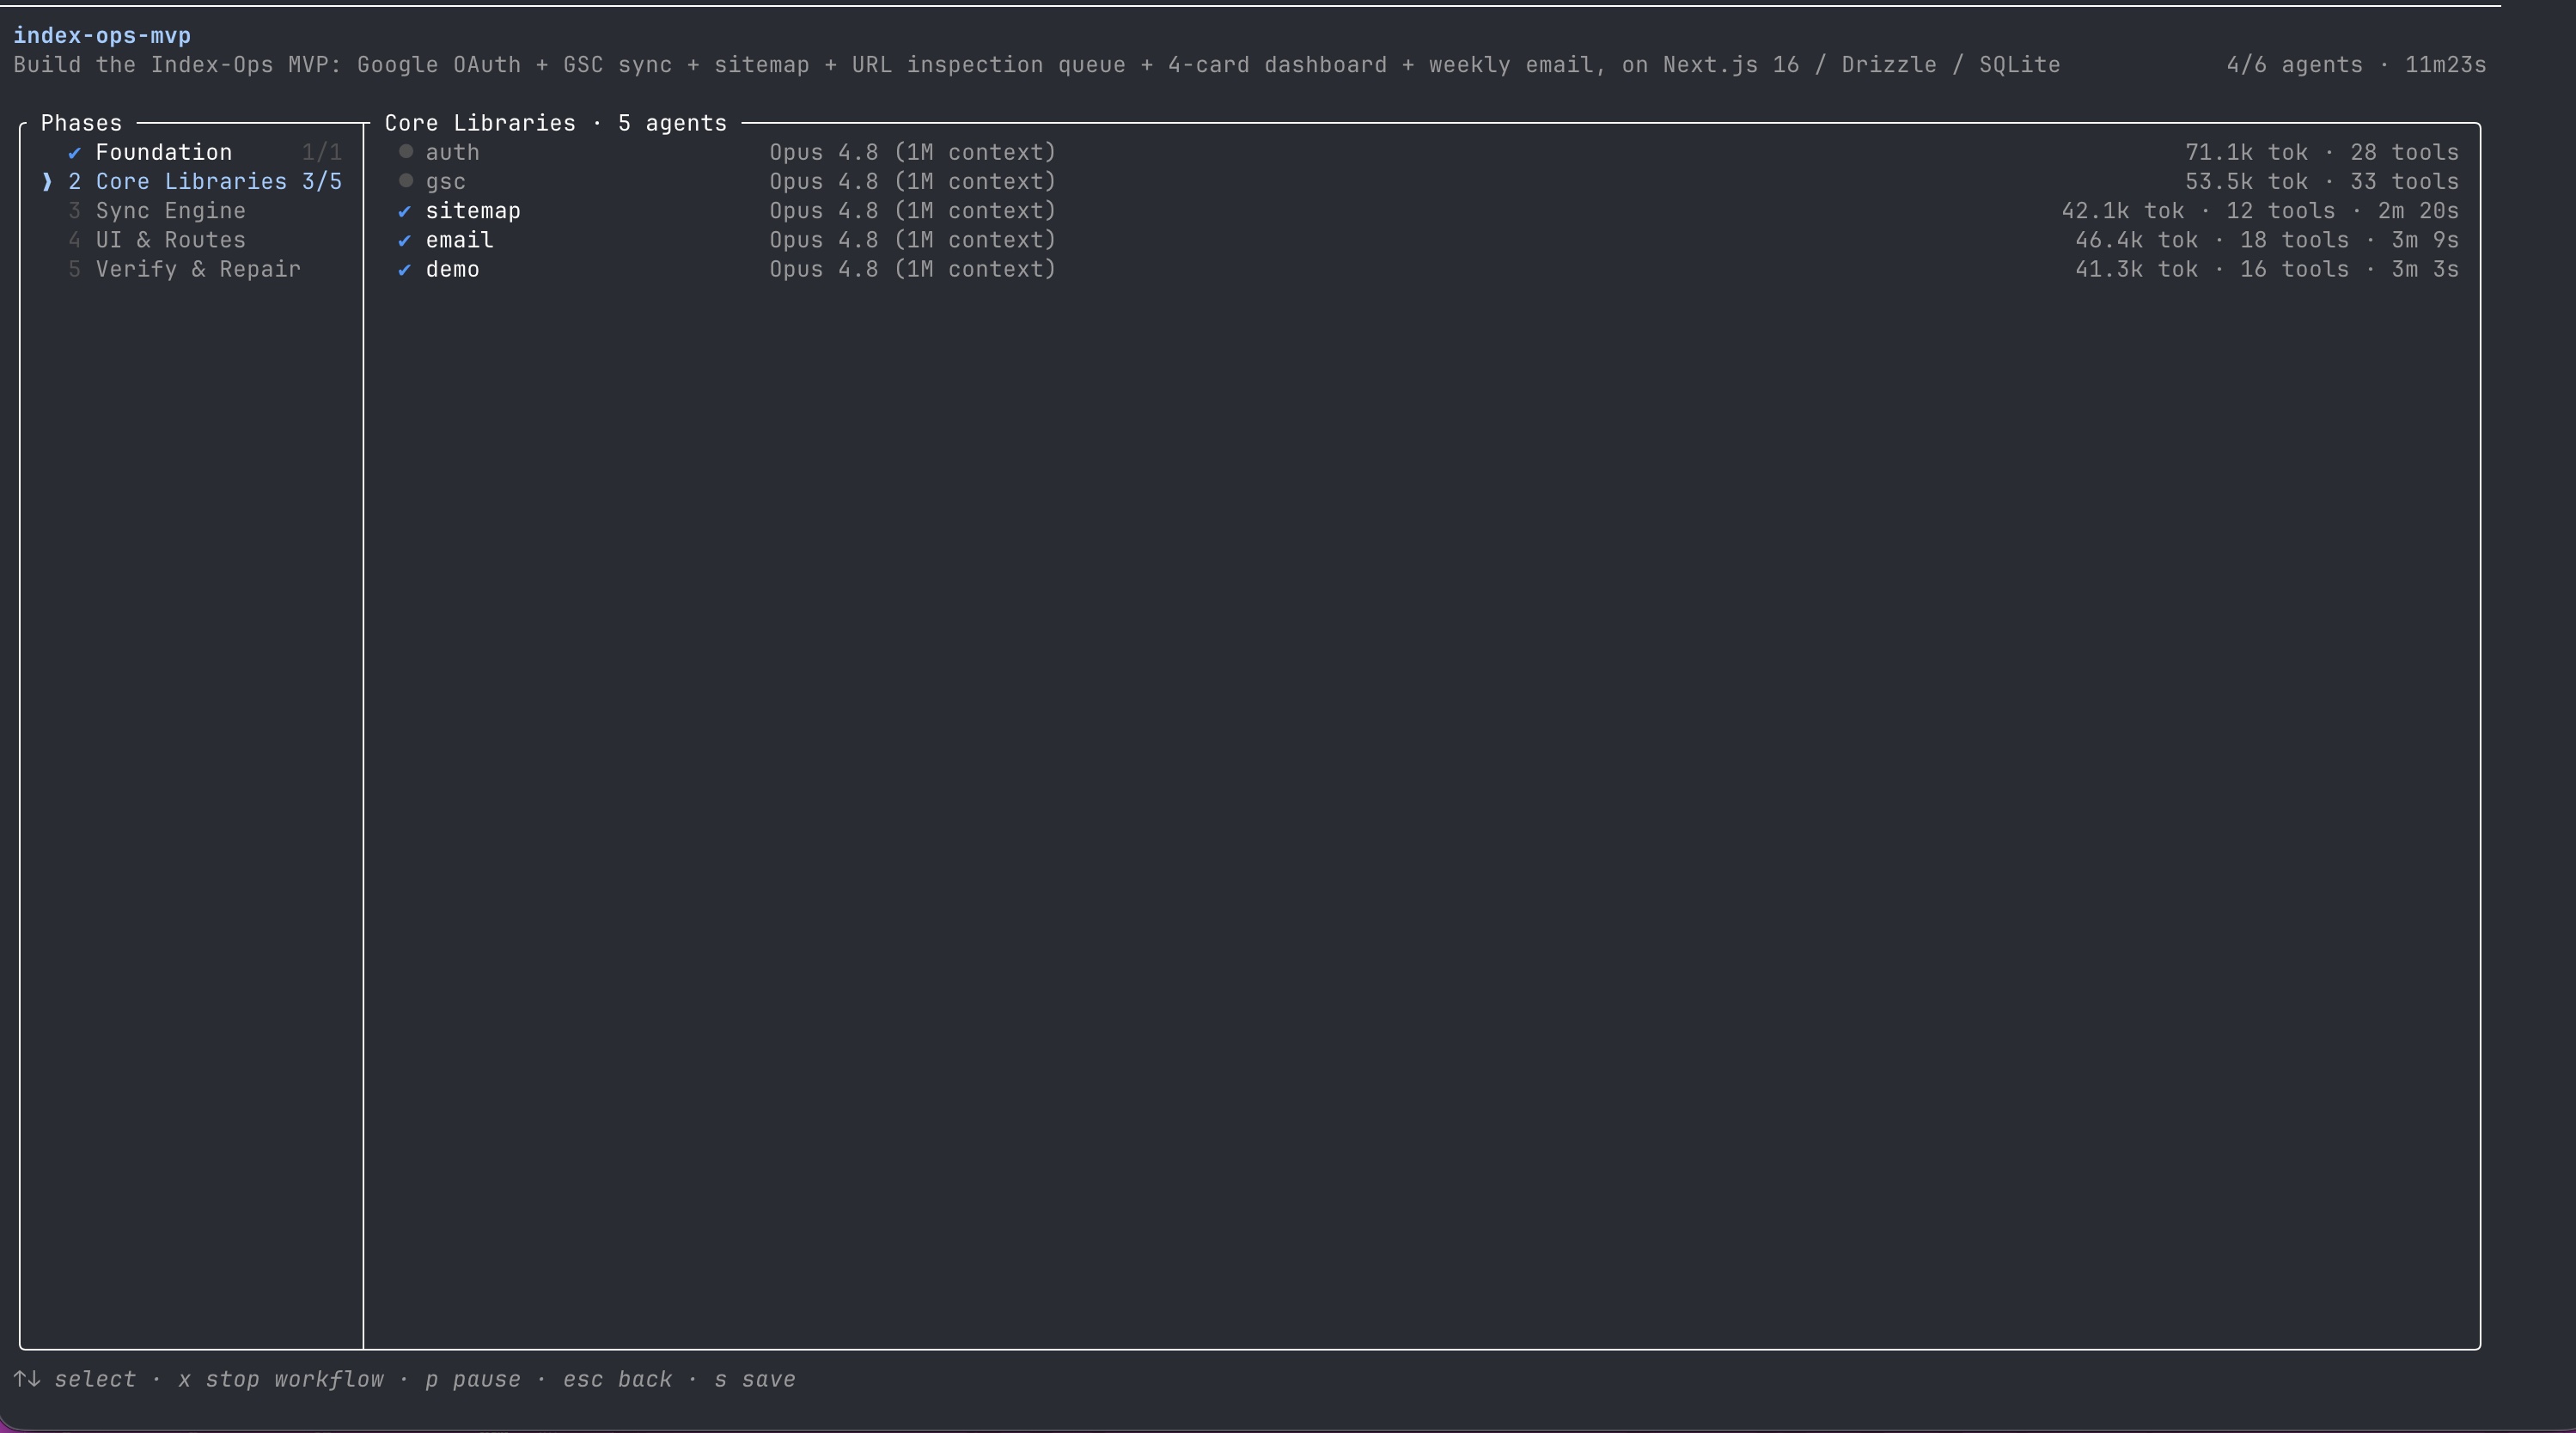Click the checkmark beside sitemap agent
This screenshot has height=1433, width=2576.
coord(404,211)
